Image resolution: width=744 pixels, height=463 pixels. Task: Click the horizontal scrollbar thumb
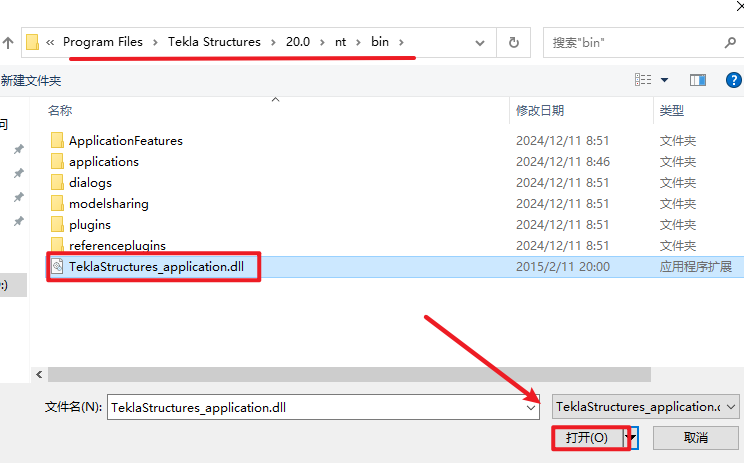(349, 374)
